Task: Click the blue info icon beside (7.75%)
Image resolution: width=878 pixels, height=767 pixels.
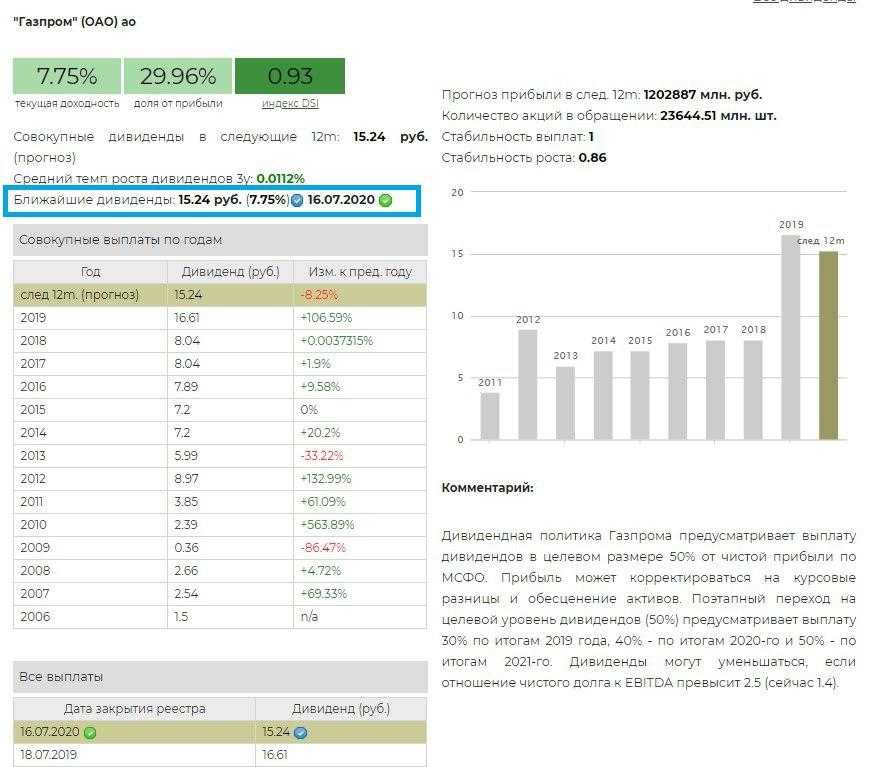Action: pyautogui.click(x=297, y=200)
